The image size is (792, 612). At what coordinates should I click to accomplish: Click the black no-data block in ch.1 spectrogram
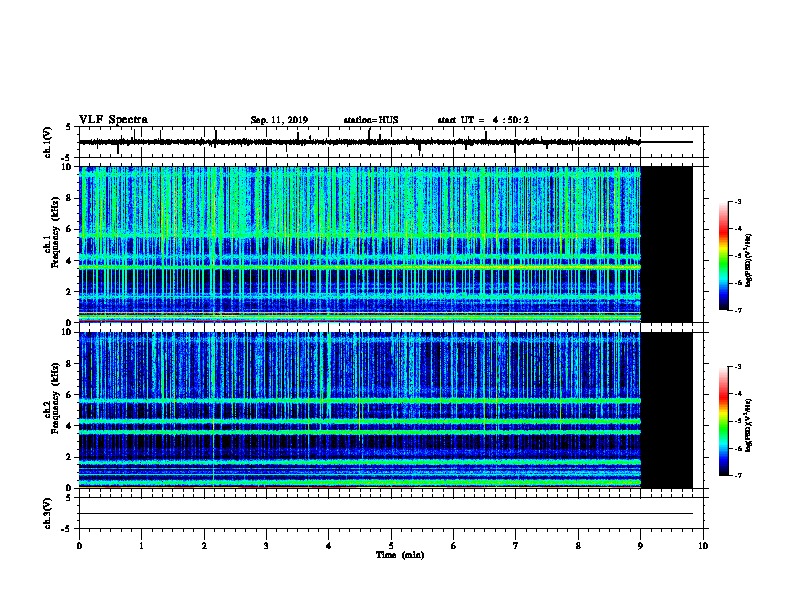coord(667,244)
